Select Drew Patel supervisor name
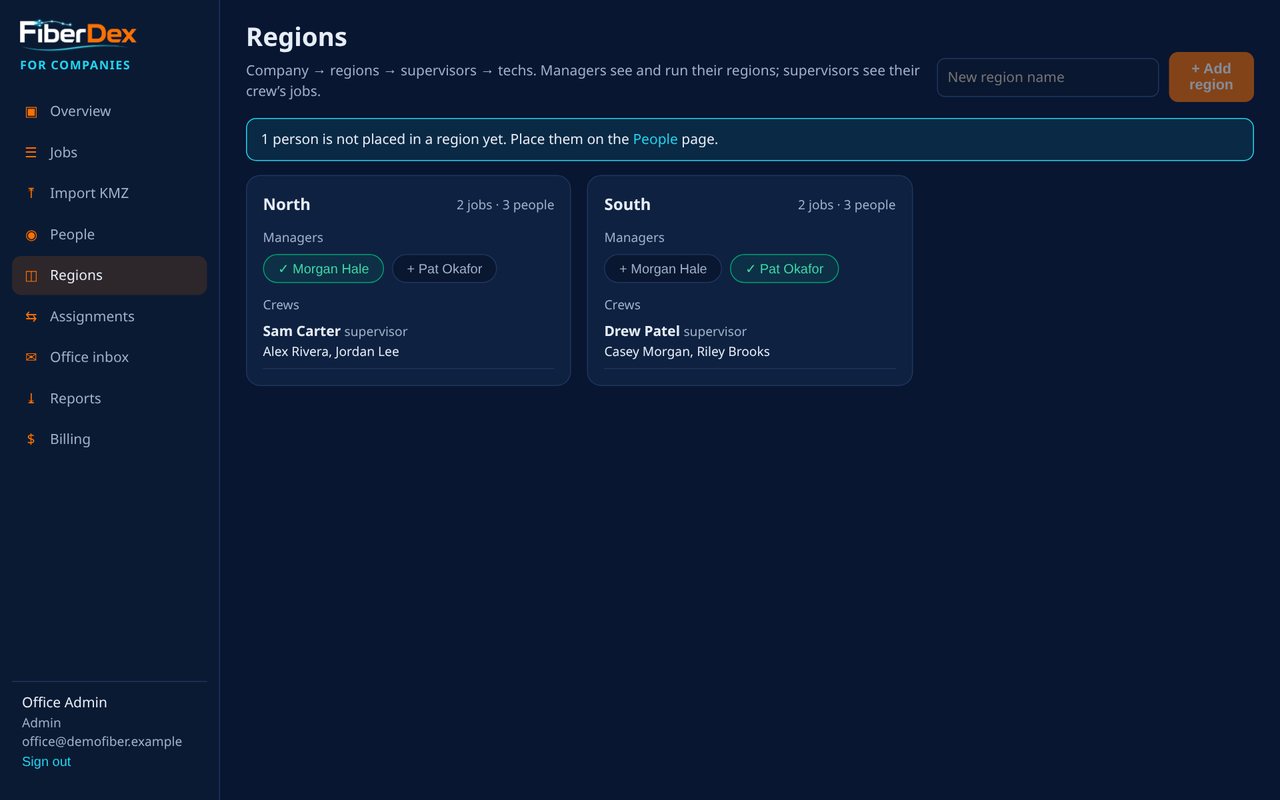The height and width of the screenshot is (800, 1280). (x=642, y=331)
